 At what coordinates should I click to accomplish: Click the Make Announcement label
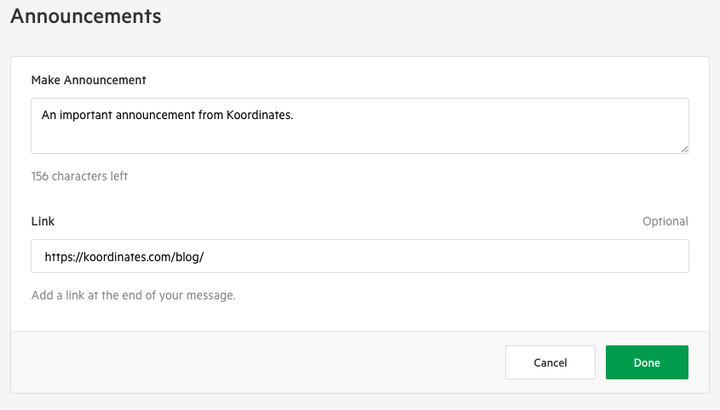click(89, 80)
